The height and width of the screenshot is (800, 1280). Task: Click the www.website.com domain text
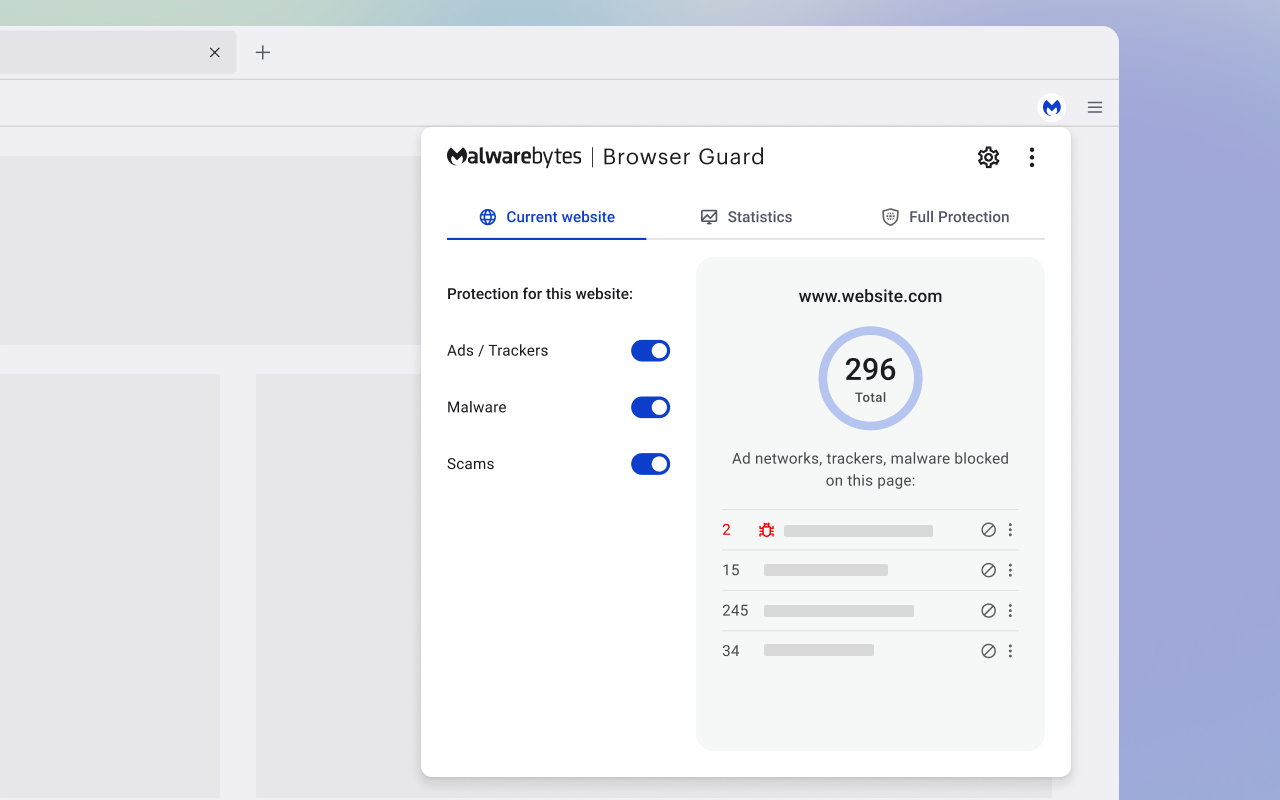tap(870, 296)
